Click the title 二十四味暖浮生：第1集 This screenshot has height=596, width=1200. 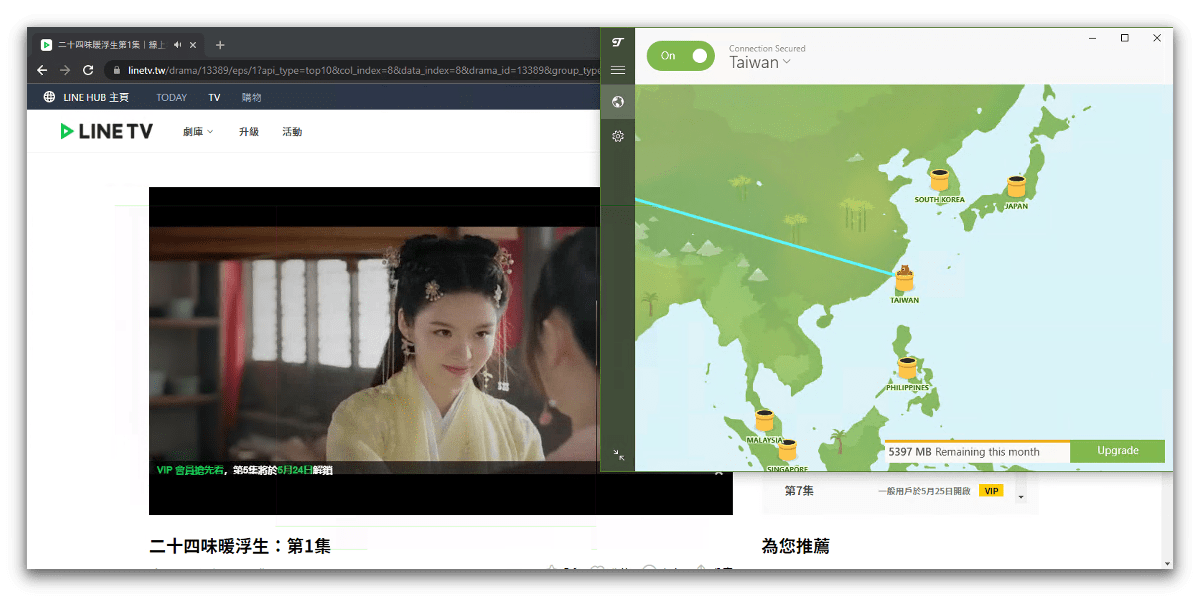click(x=240, y=546)
